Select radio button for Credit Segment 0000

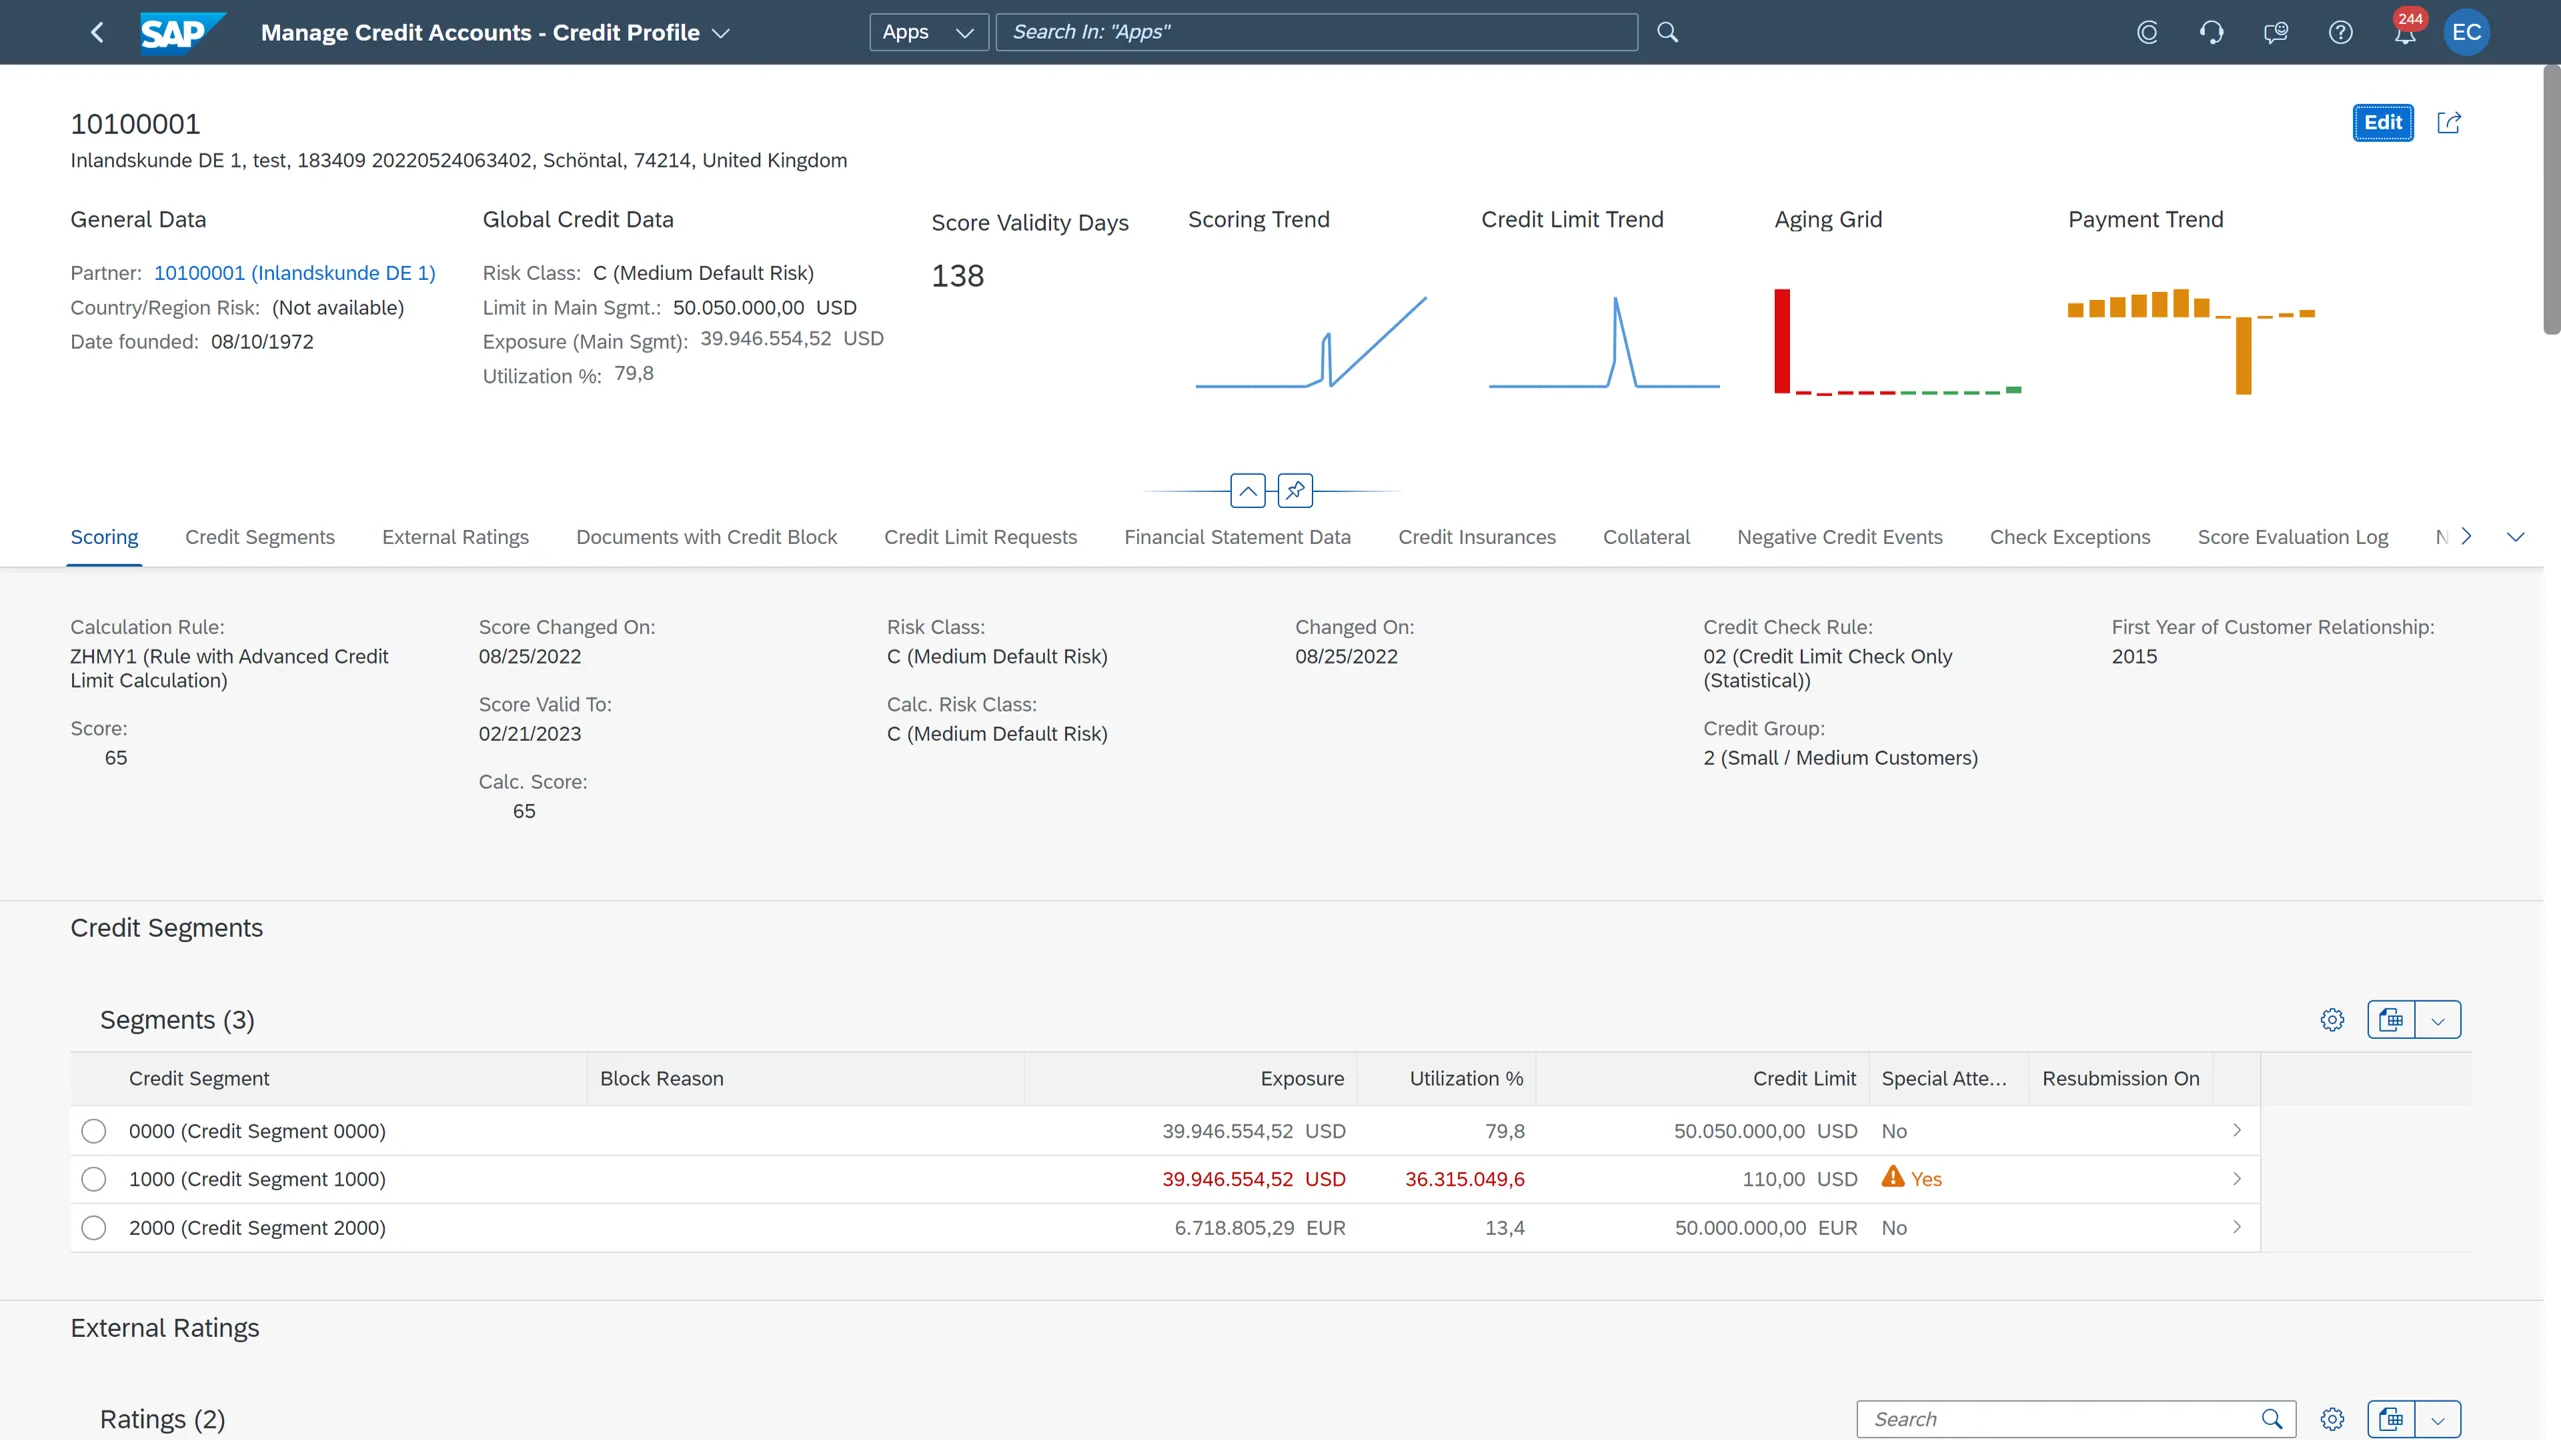pos(93,1130)
